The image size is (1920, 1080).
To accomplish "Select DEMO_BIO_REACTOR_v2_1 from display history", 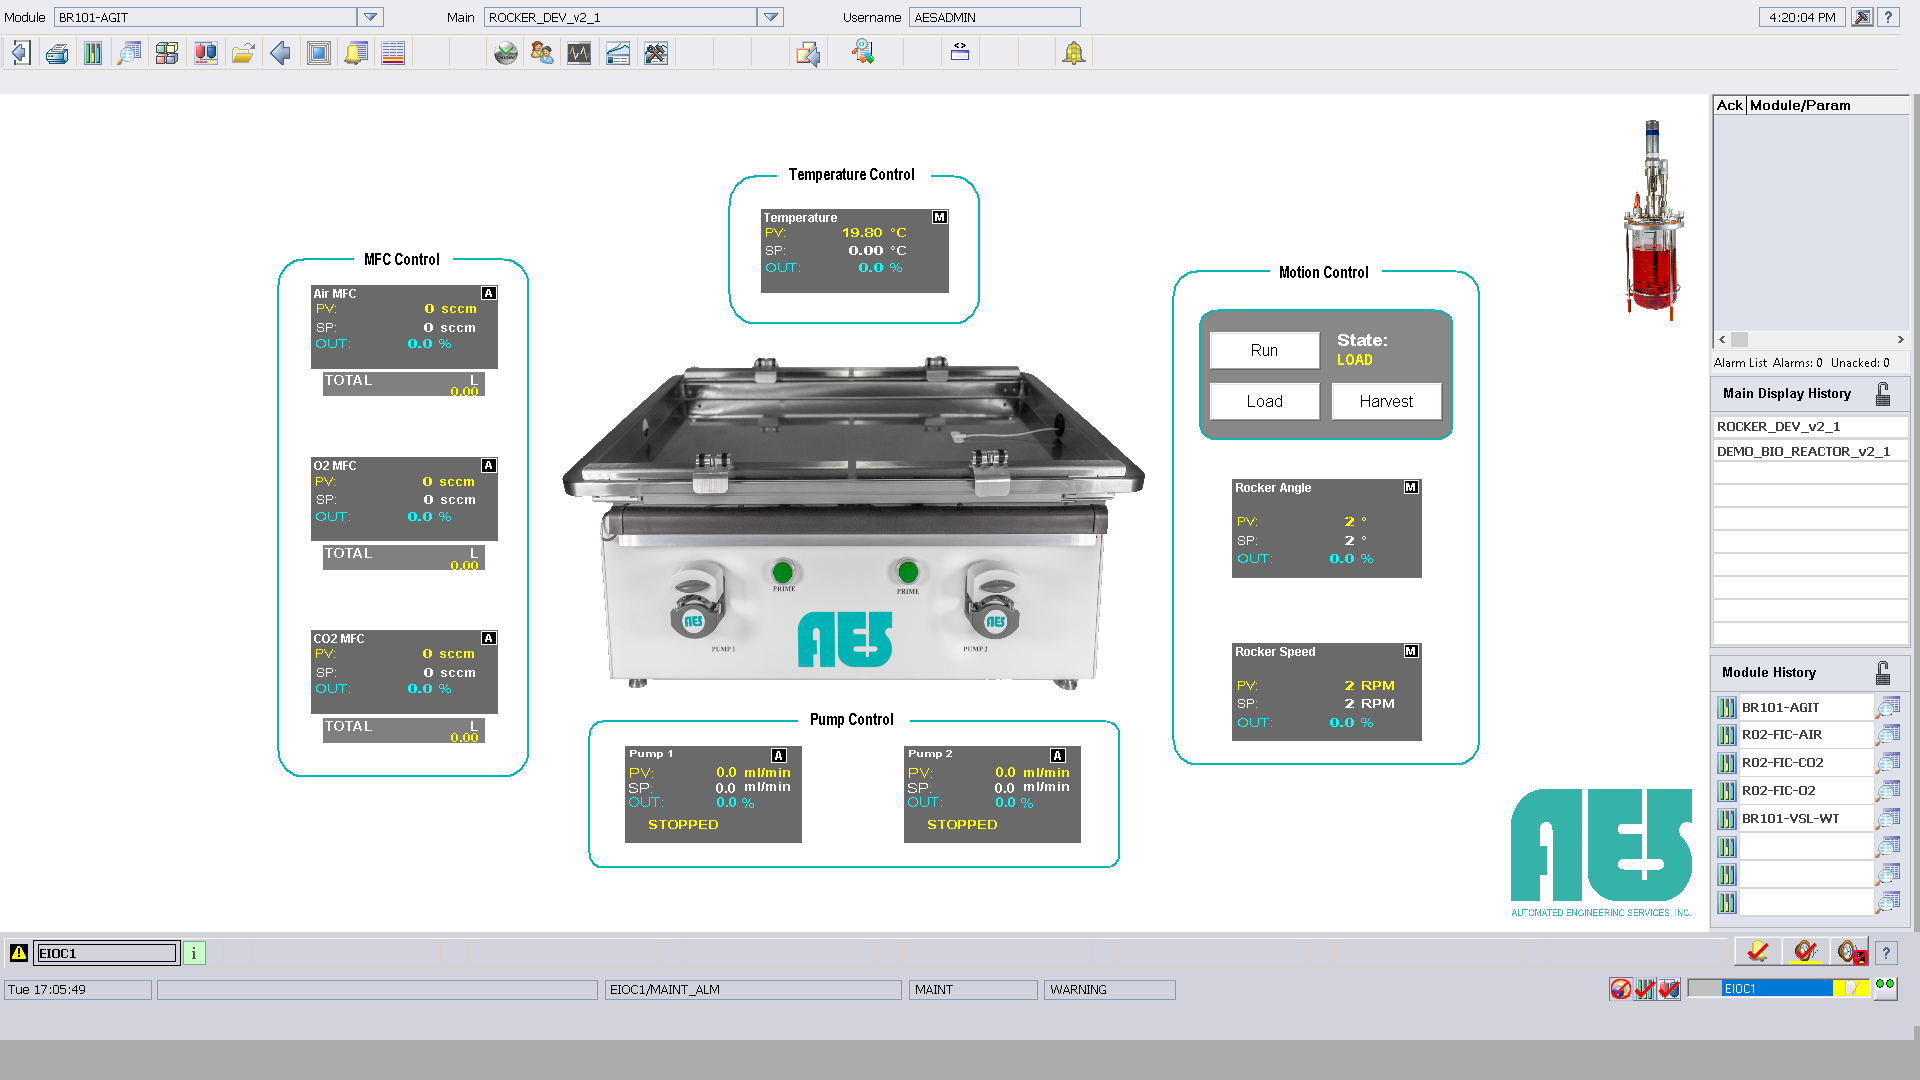I will (x=1803, y=452).
